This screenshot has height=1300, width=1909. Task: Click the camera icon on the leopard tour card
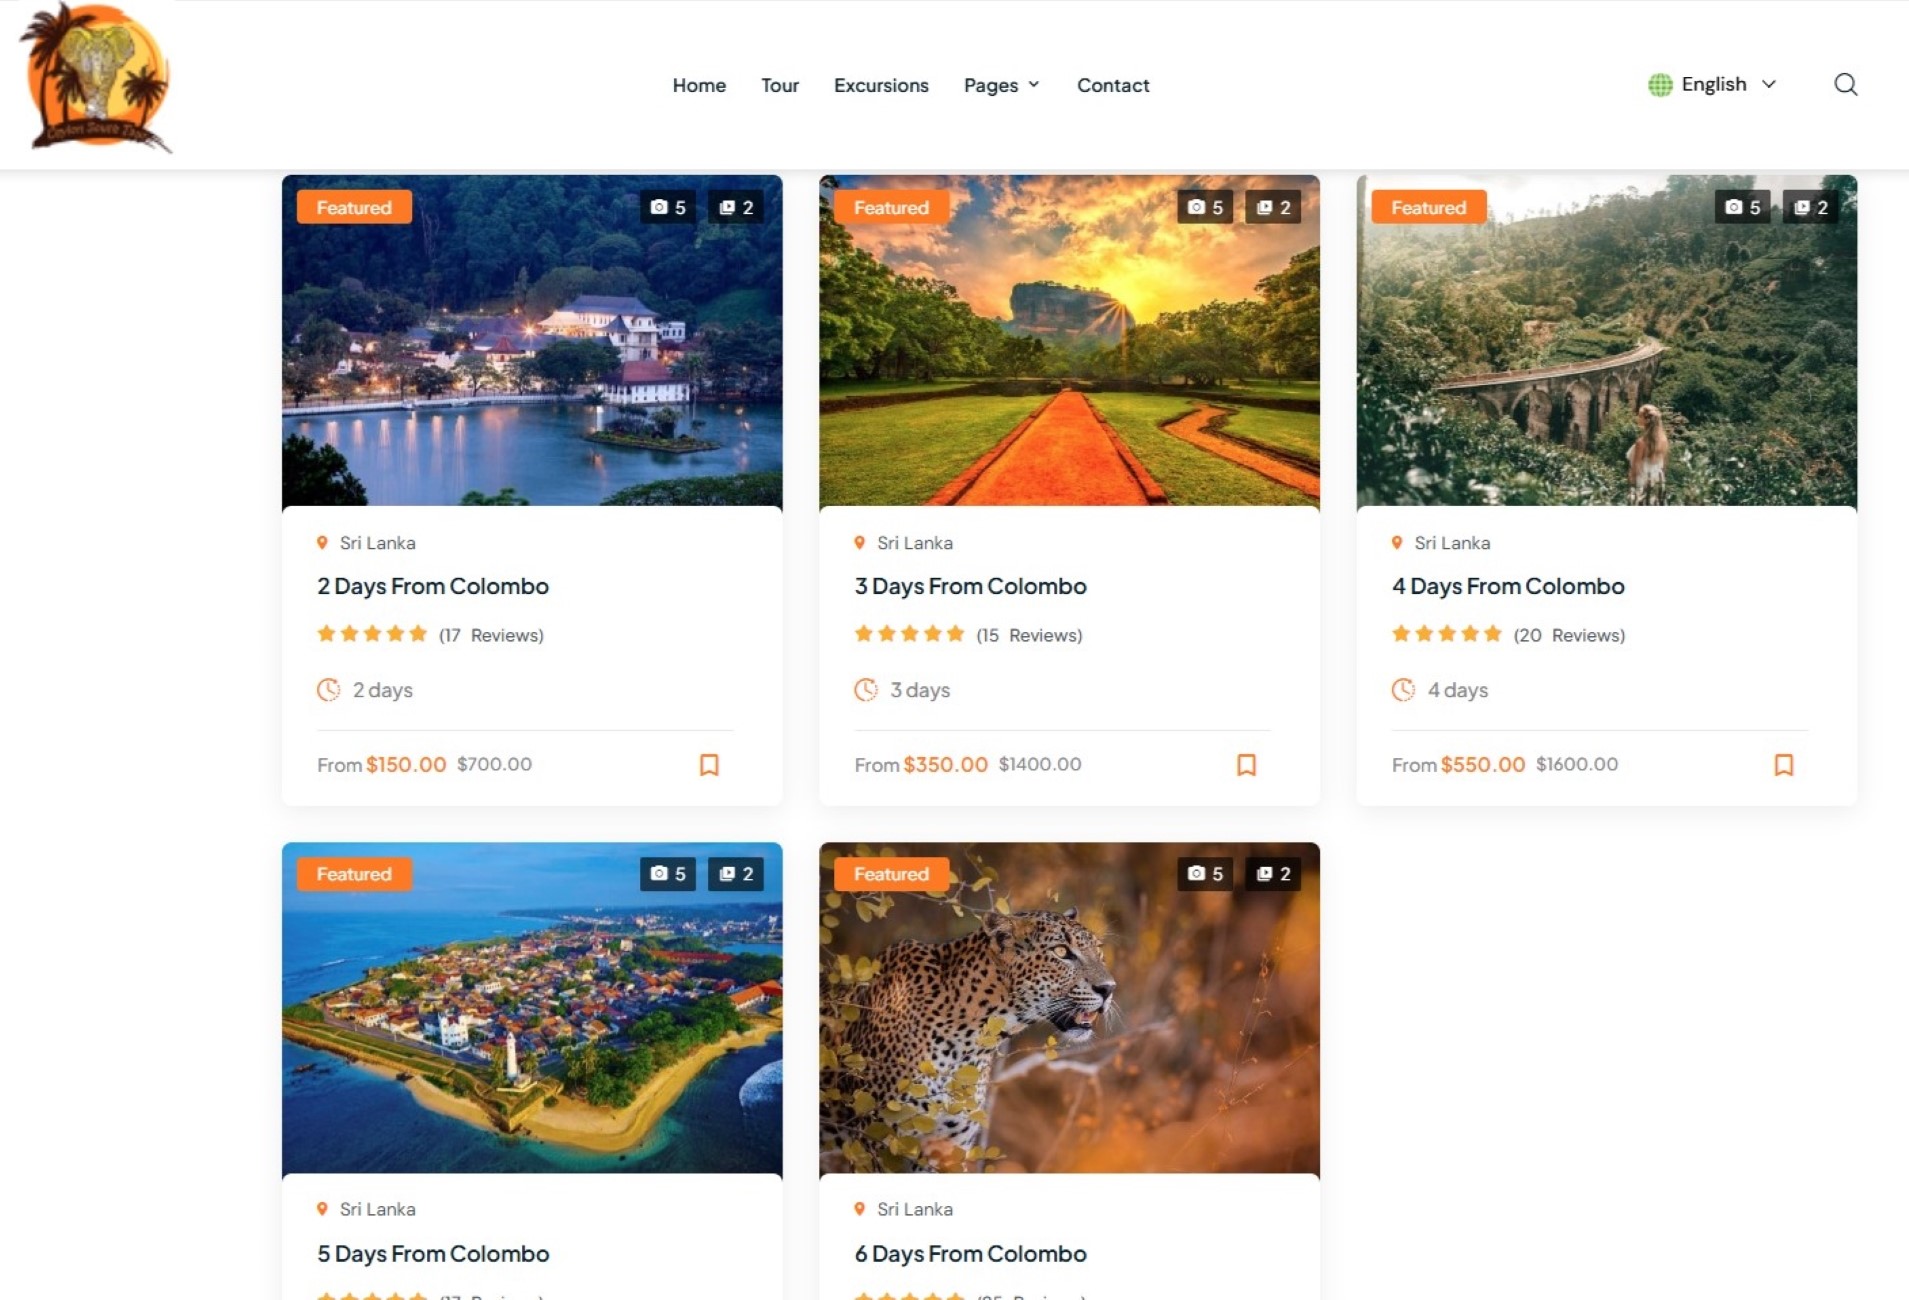point(1195,873)
